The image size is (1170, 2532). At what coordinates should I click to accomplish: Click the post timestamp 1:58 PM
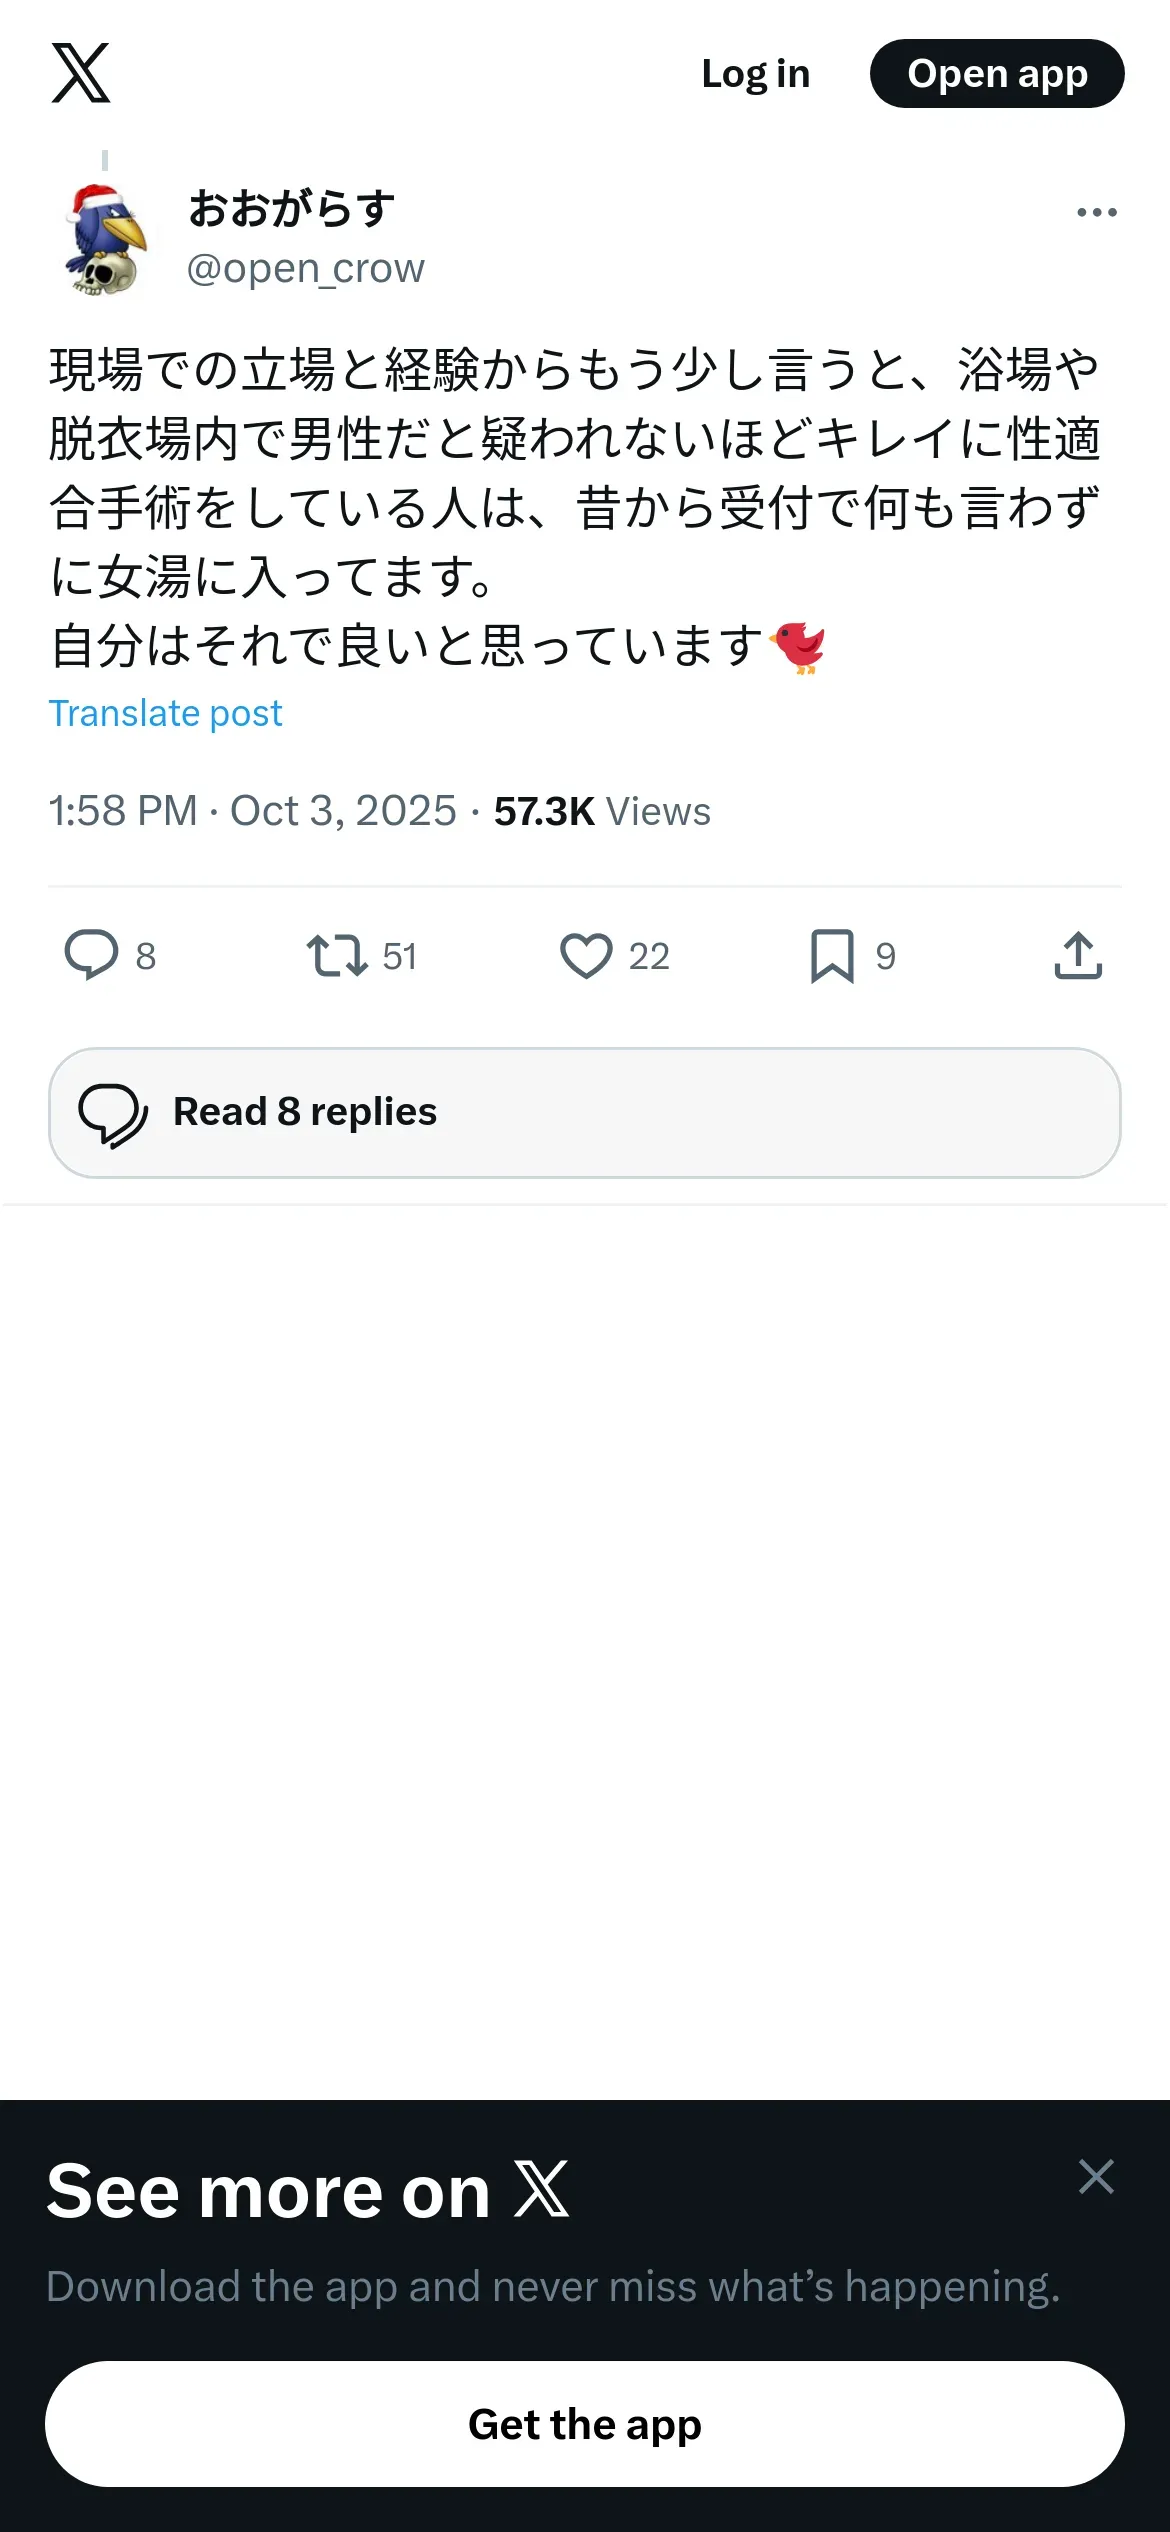click(x=123, y=811)
